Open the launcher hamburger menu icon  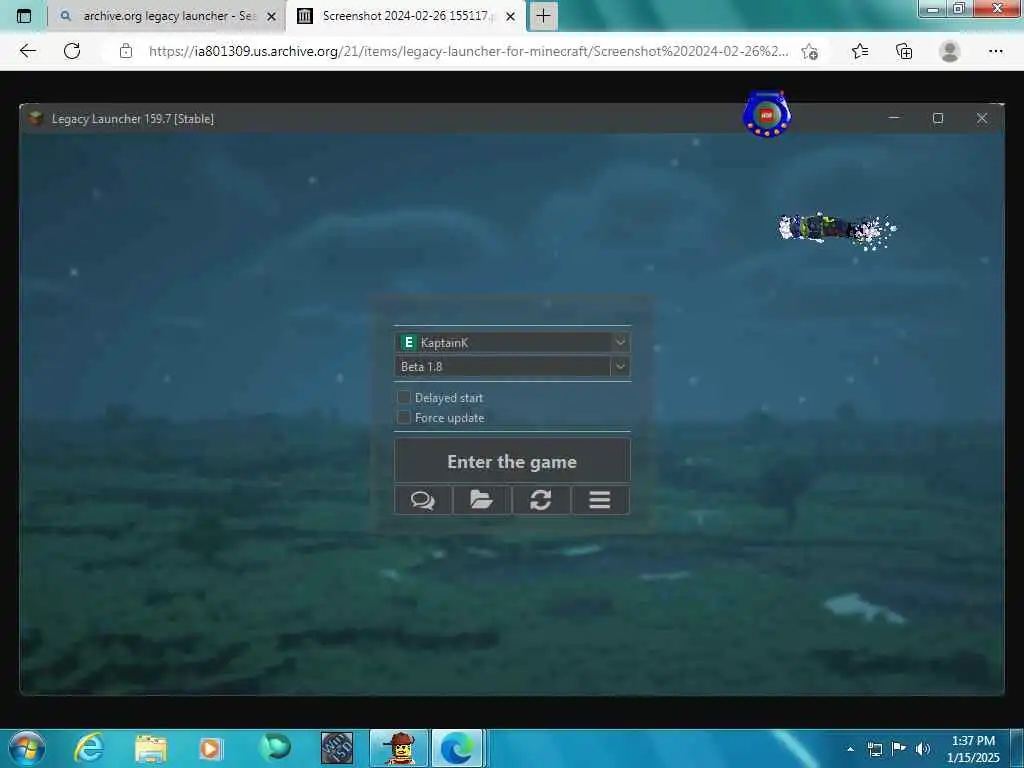click(x=600, y=500)
